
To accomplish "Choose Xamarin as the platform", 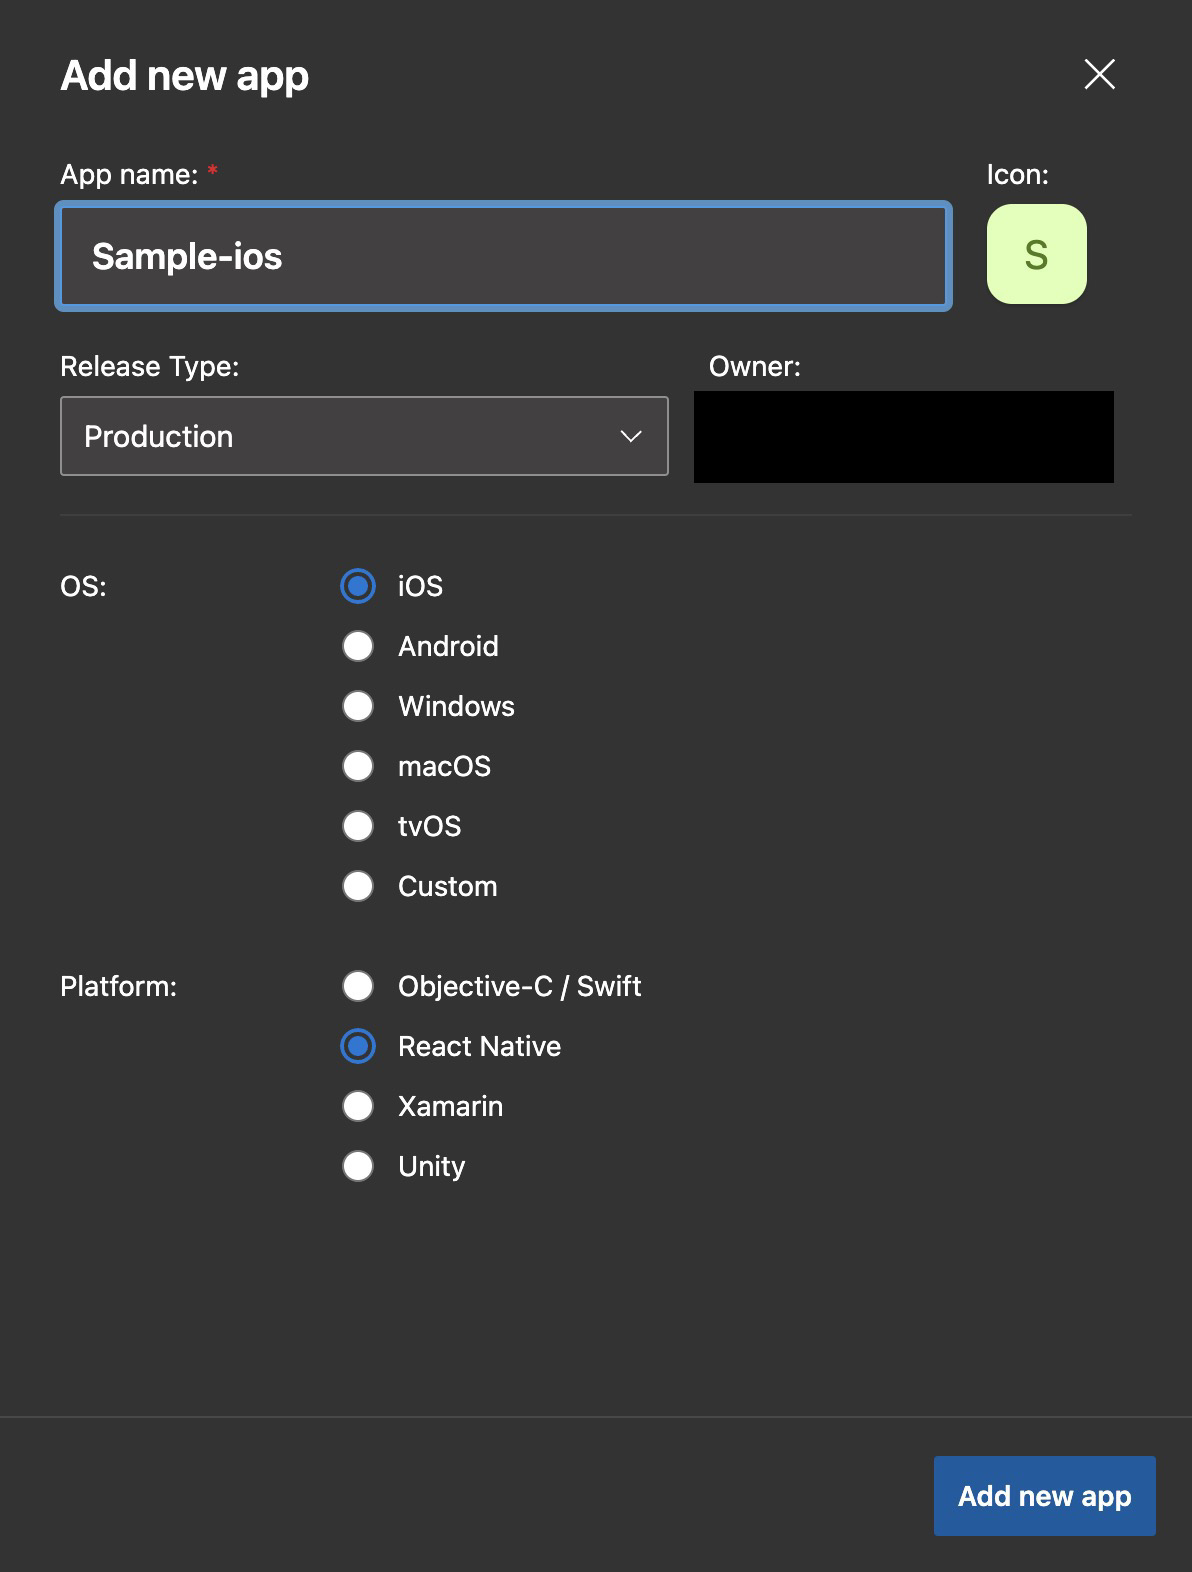I will [358, 1106].
